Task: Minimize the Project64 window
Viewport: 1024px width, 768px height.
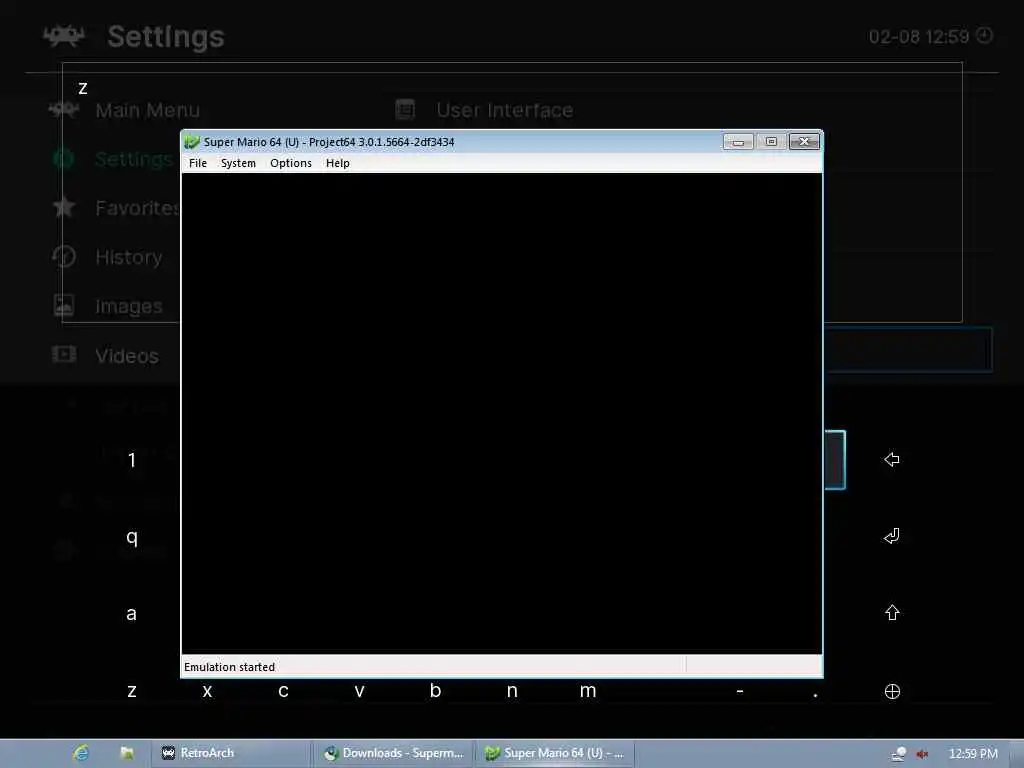Action: [738, 142]
